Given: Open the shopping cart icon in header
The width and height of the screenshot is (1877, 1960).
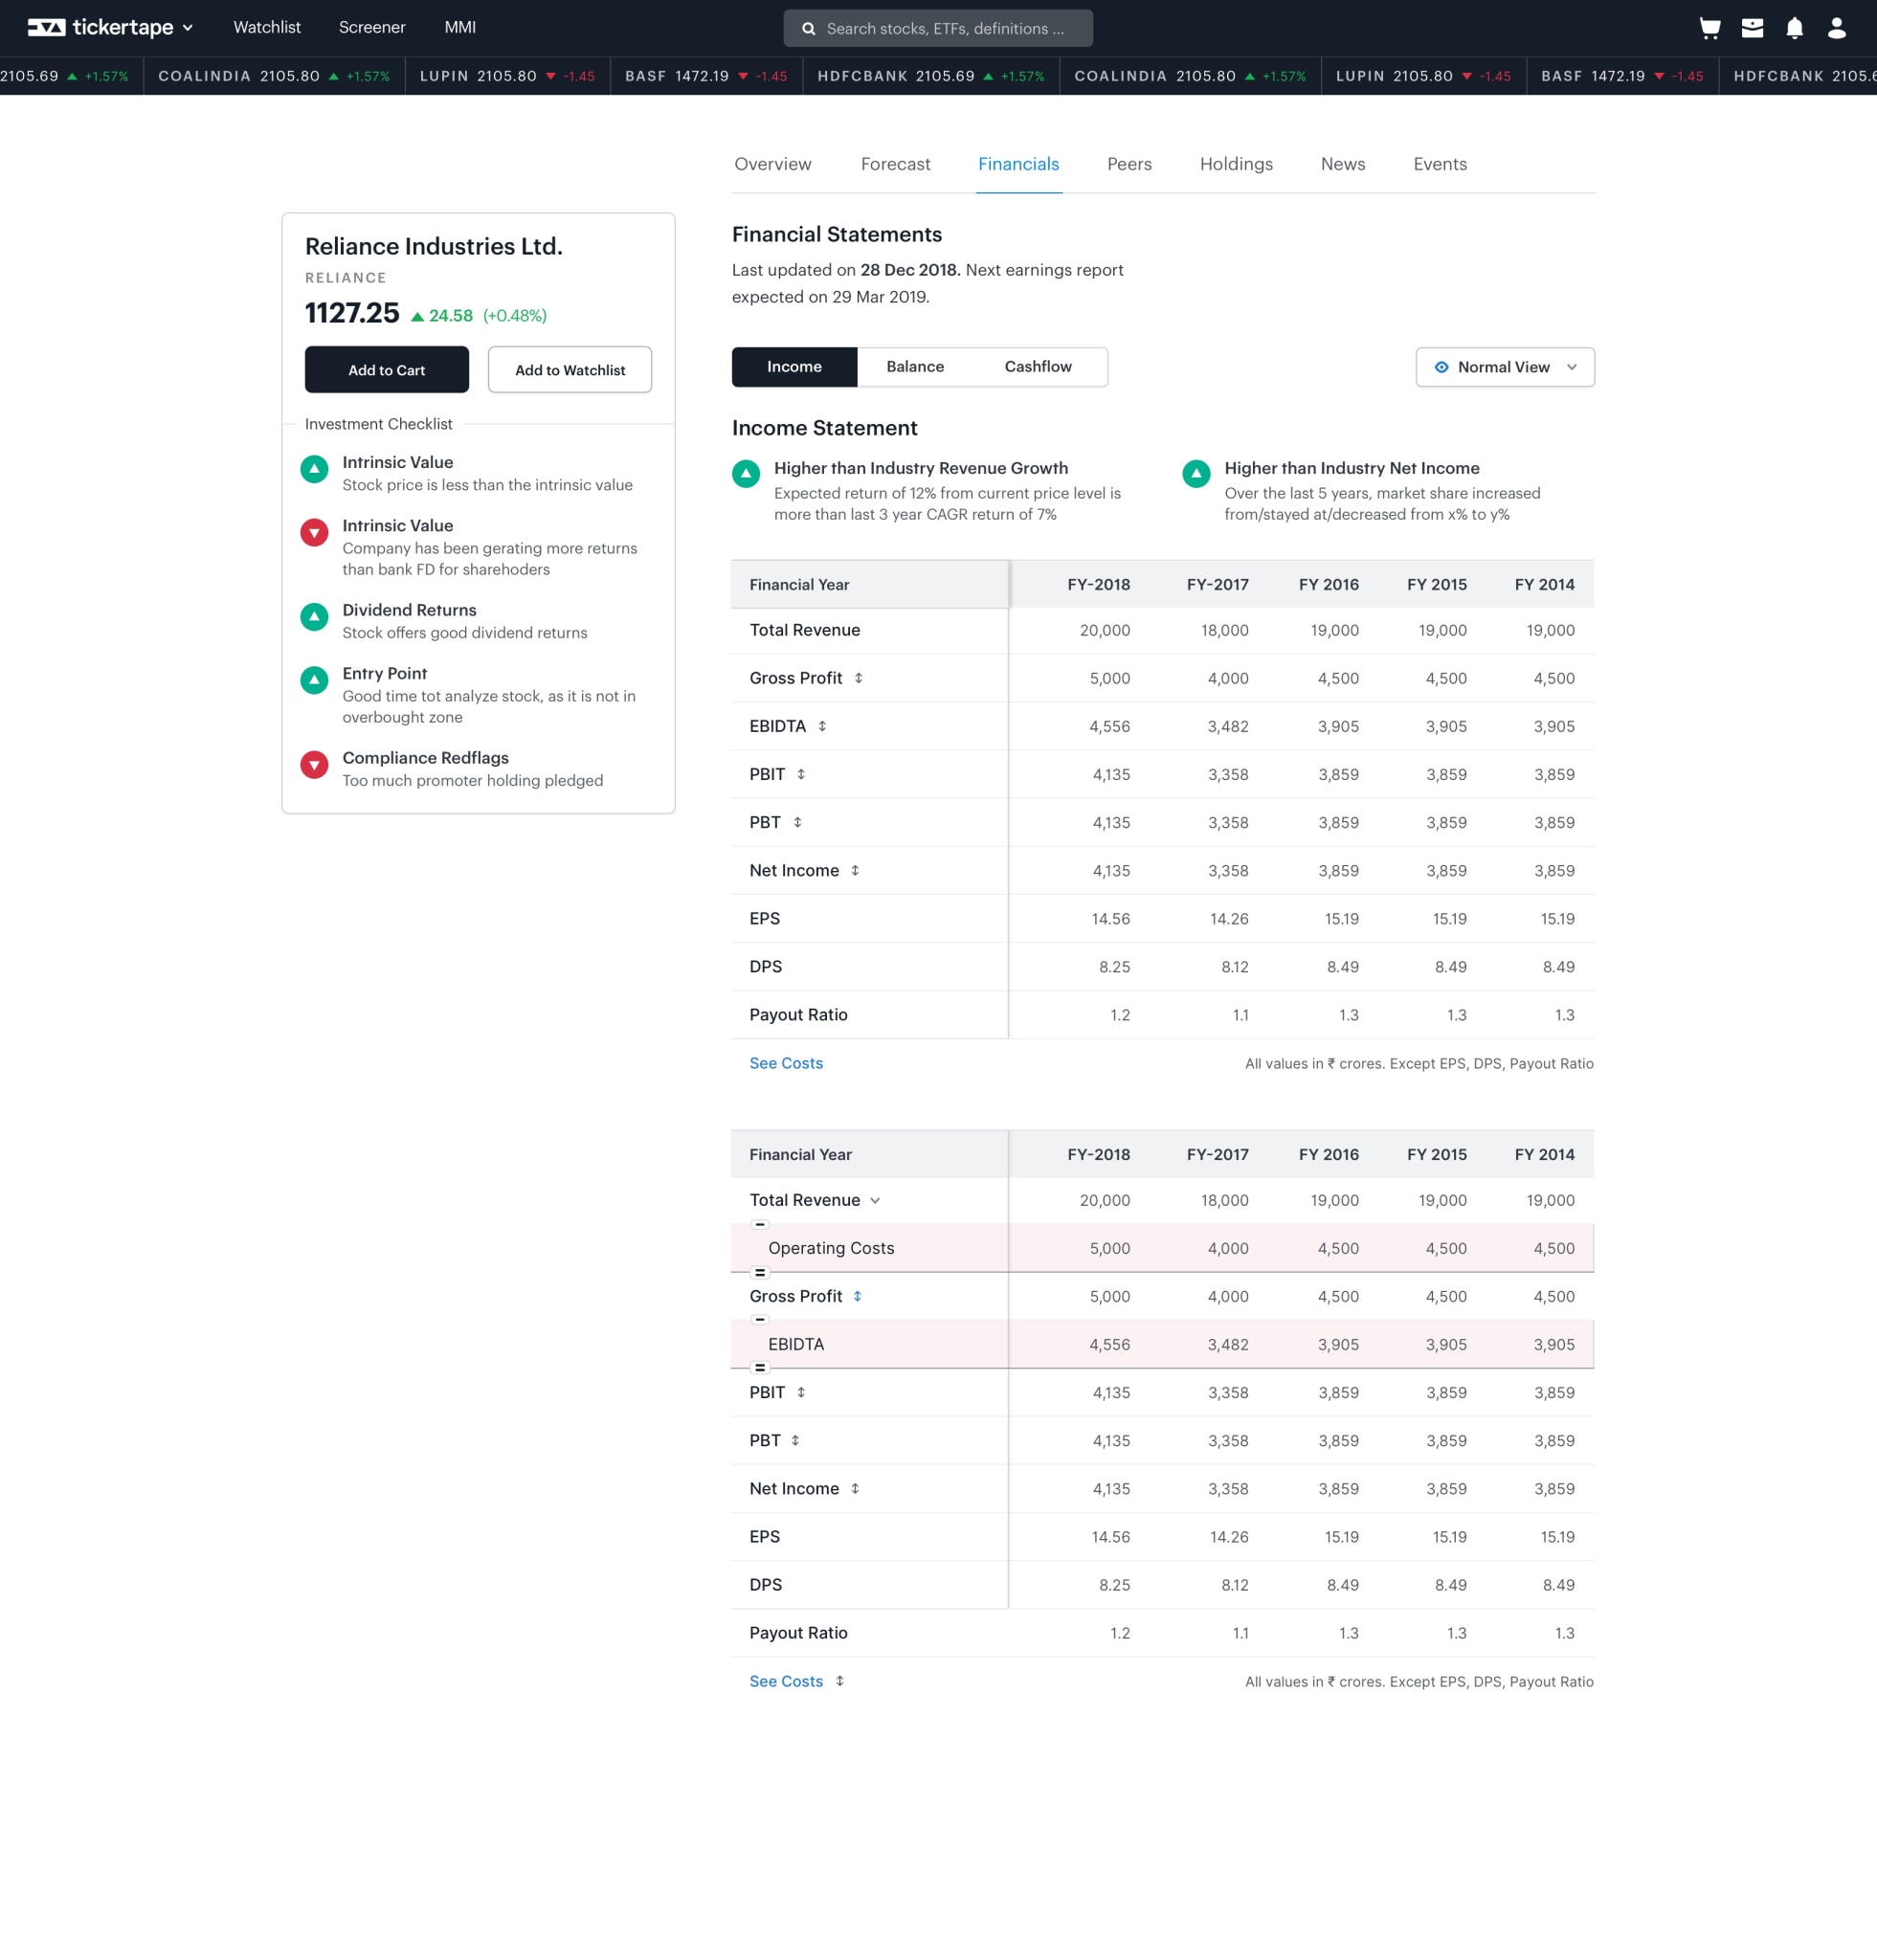Looking at the screenshot, I should 1709,28.
